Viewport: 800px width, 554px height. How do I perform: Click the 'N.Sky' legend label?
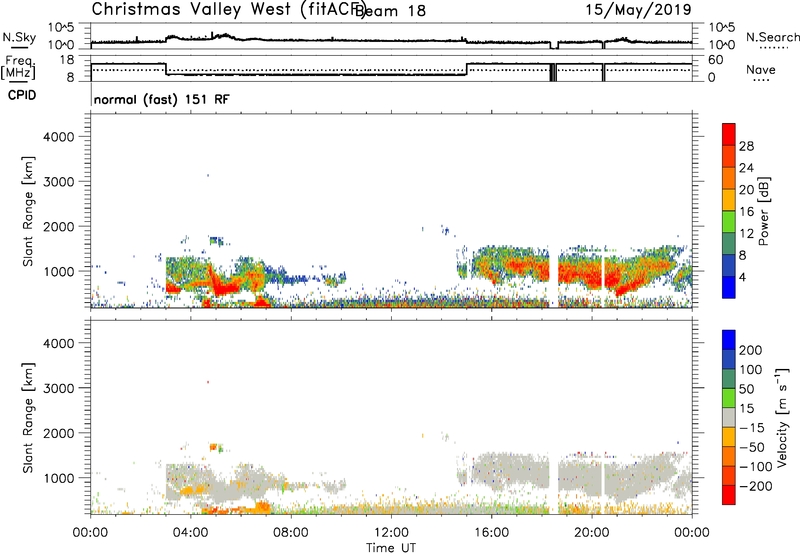coord(19,37)
